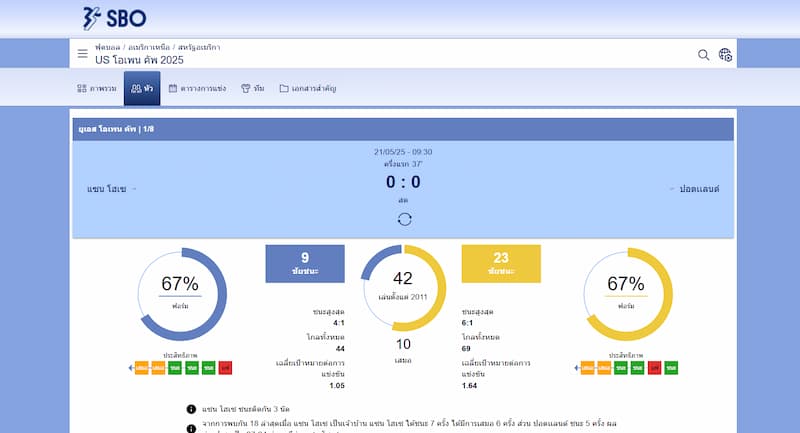This screenshot has height=433, width=800.
Task: Open the ภาพรวม overview tab
Action: coord(97,88)
